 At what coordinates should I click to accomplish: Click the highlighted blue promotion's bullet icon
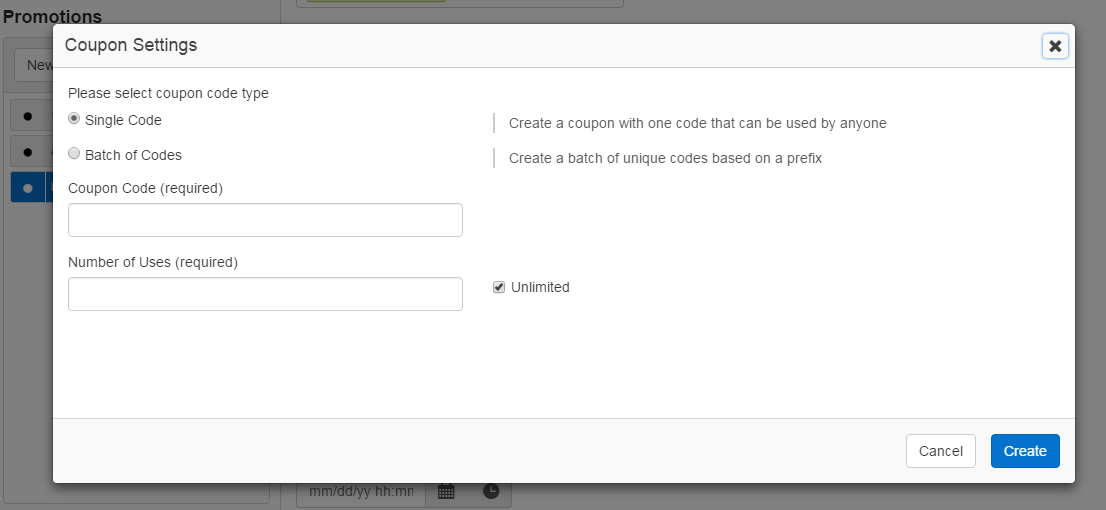[27, 188]
